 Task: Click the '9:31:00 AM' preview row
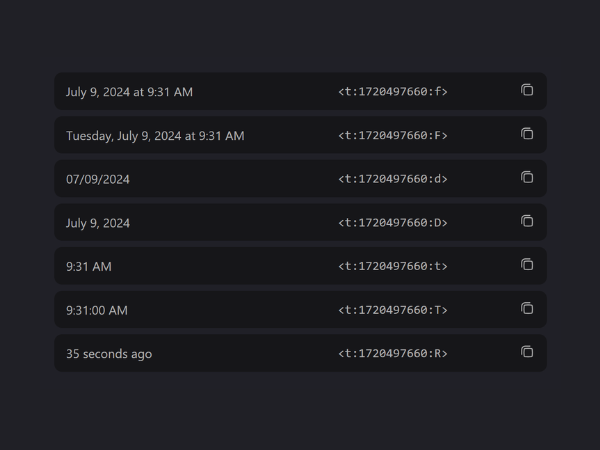(300, 309)
